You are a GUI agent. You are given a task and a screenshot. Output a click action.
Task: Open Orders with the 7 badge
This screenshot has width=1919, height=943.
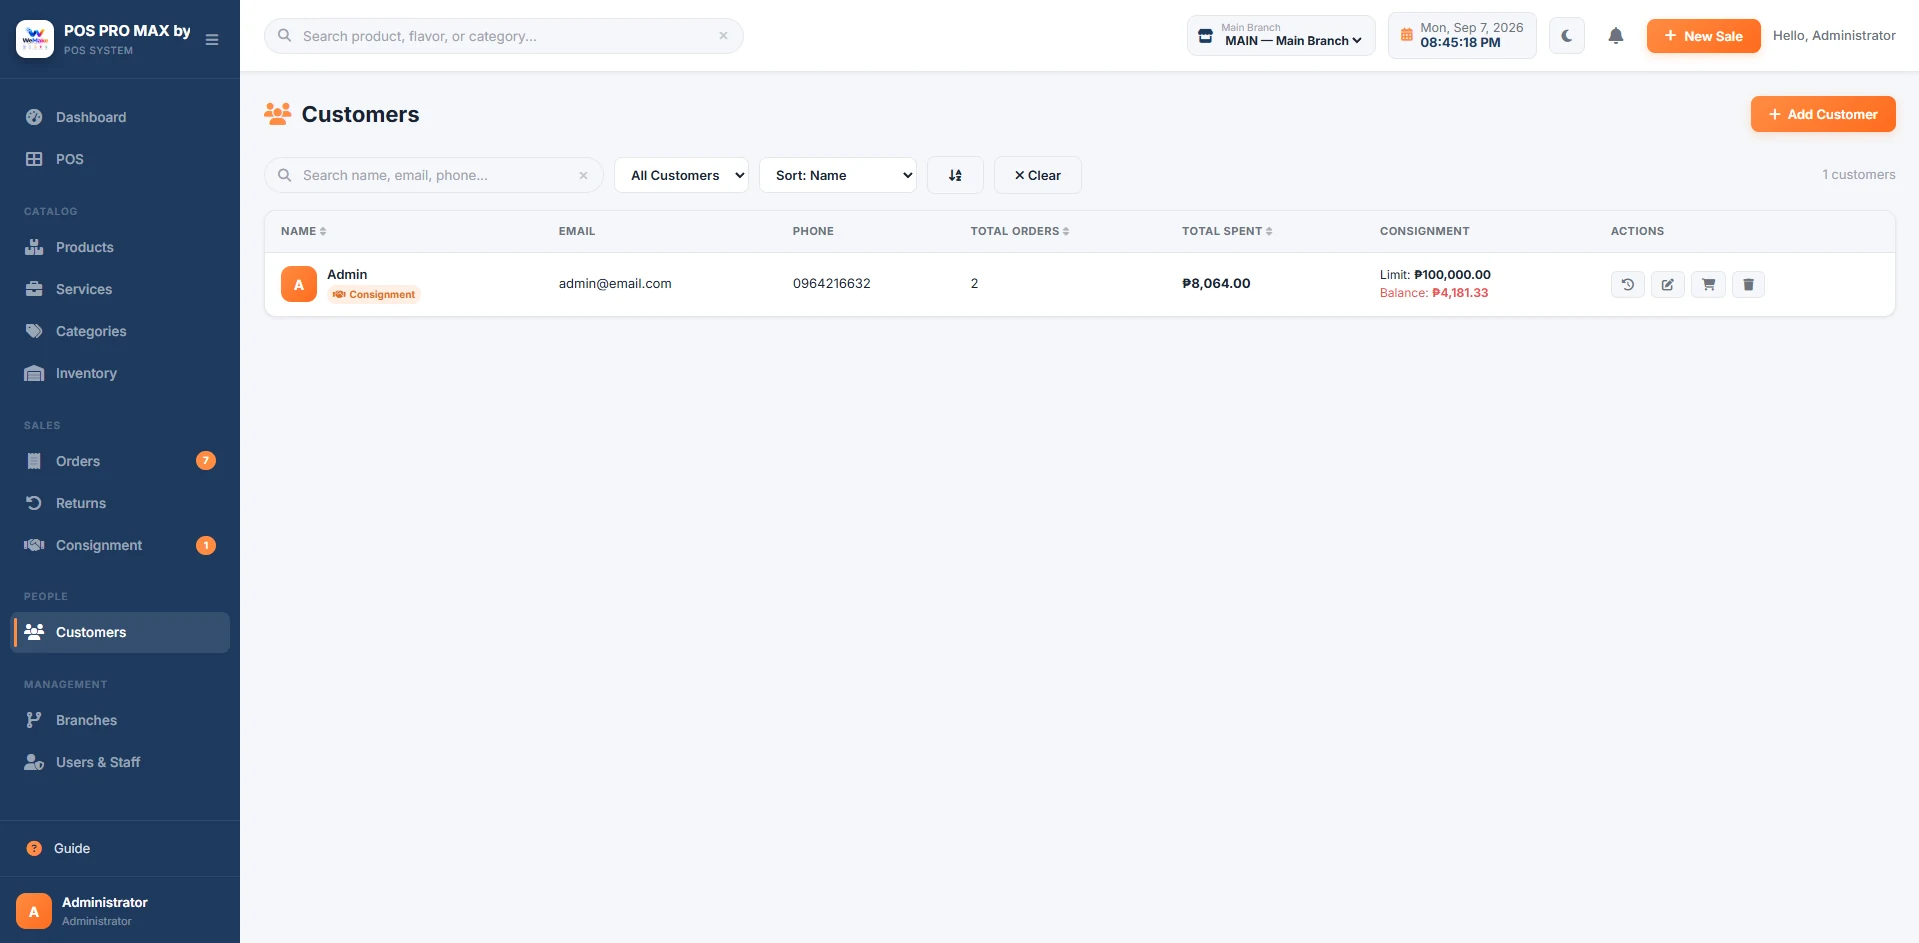120,461
